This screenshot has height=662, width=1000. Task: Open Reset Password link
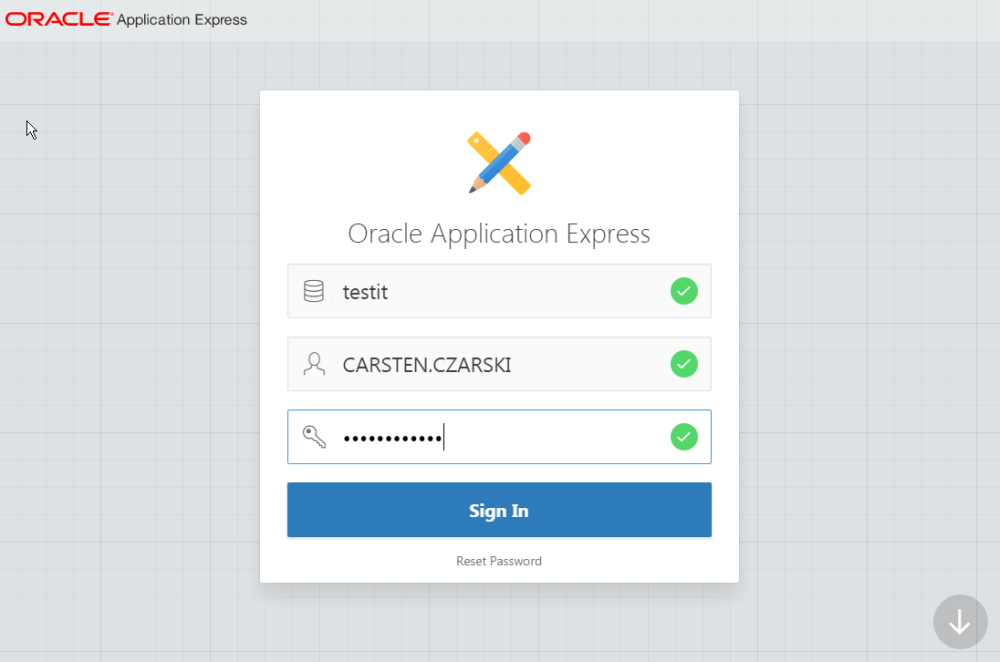498,561
